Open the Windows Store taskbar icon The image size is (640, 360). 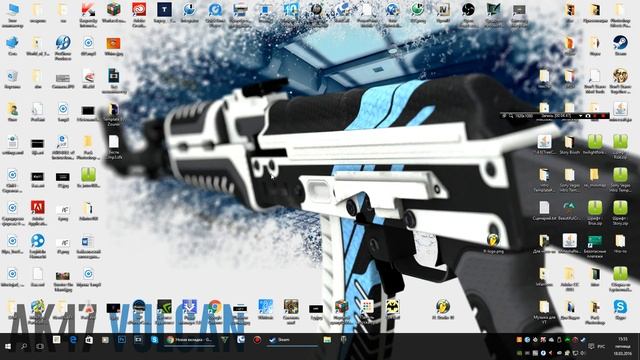pyautogui.click(x=89, y=340)
